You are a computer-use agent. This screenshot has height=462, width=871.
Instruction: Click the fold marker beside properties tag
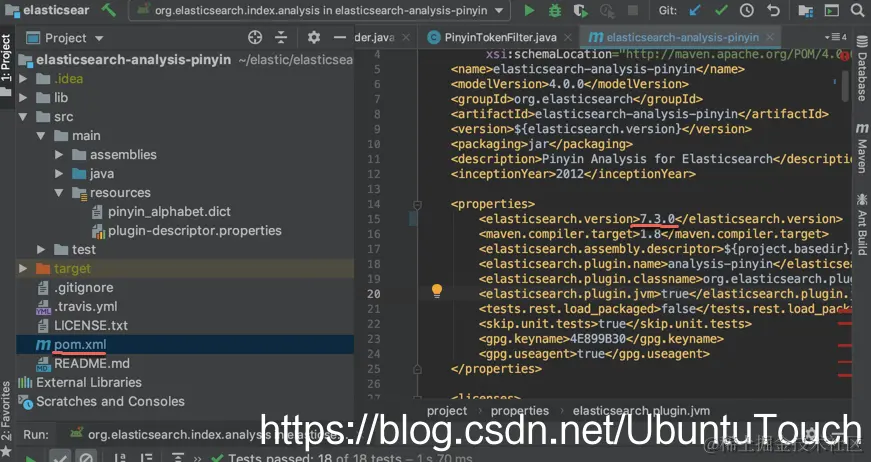417,204
